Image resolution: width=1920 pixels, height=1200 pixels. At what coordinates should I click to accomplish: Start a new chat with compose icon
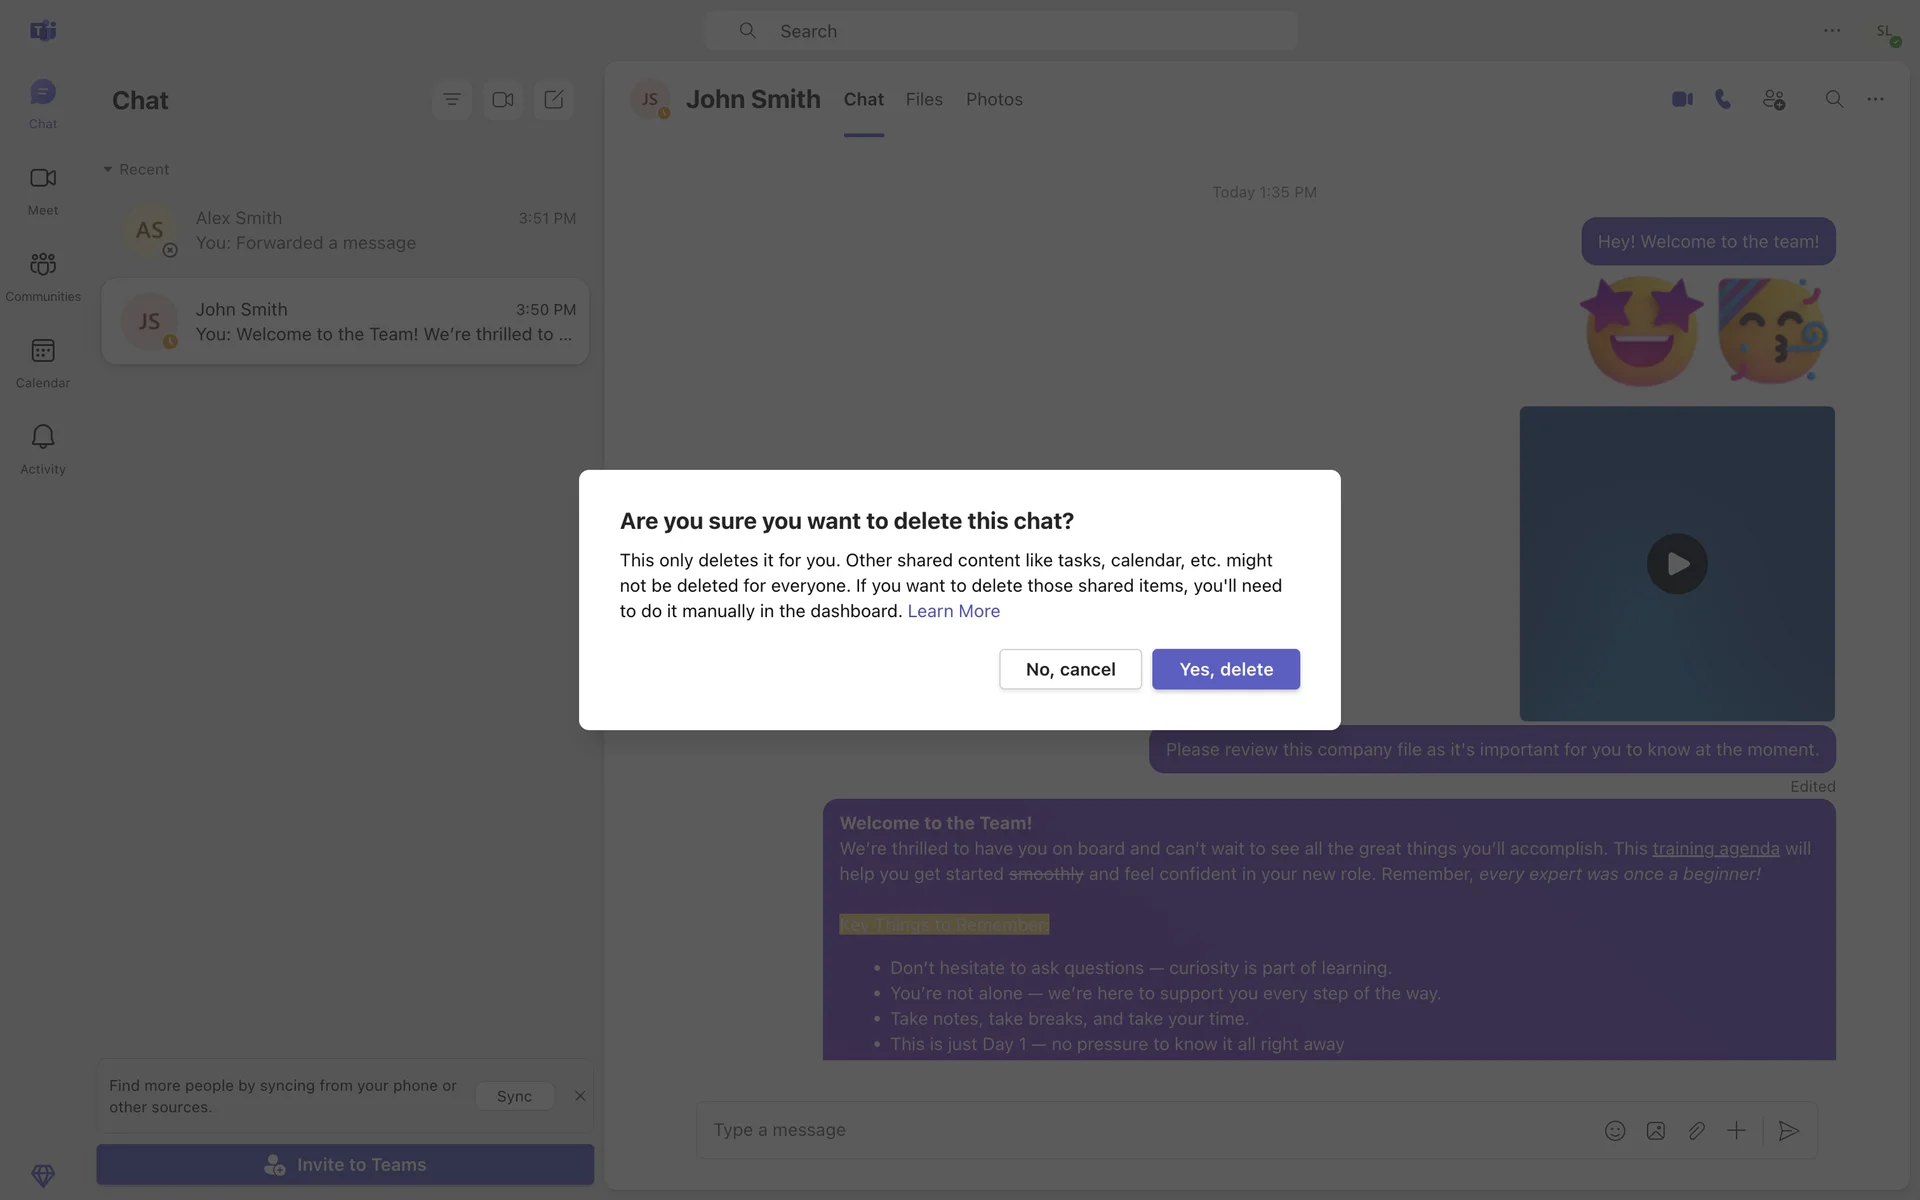click(554, 100)
